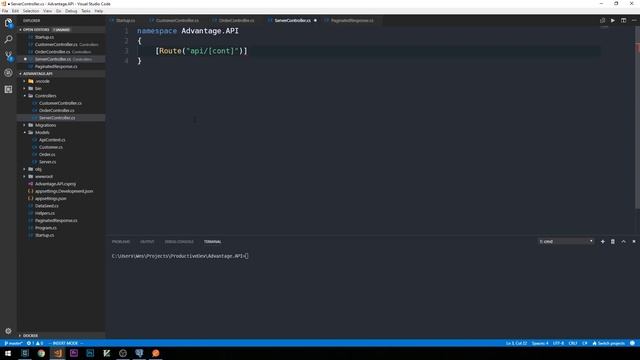
Task: Open the Debug menu
Action: [x=71, y=11]
